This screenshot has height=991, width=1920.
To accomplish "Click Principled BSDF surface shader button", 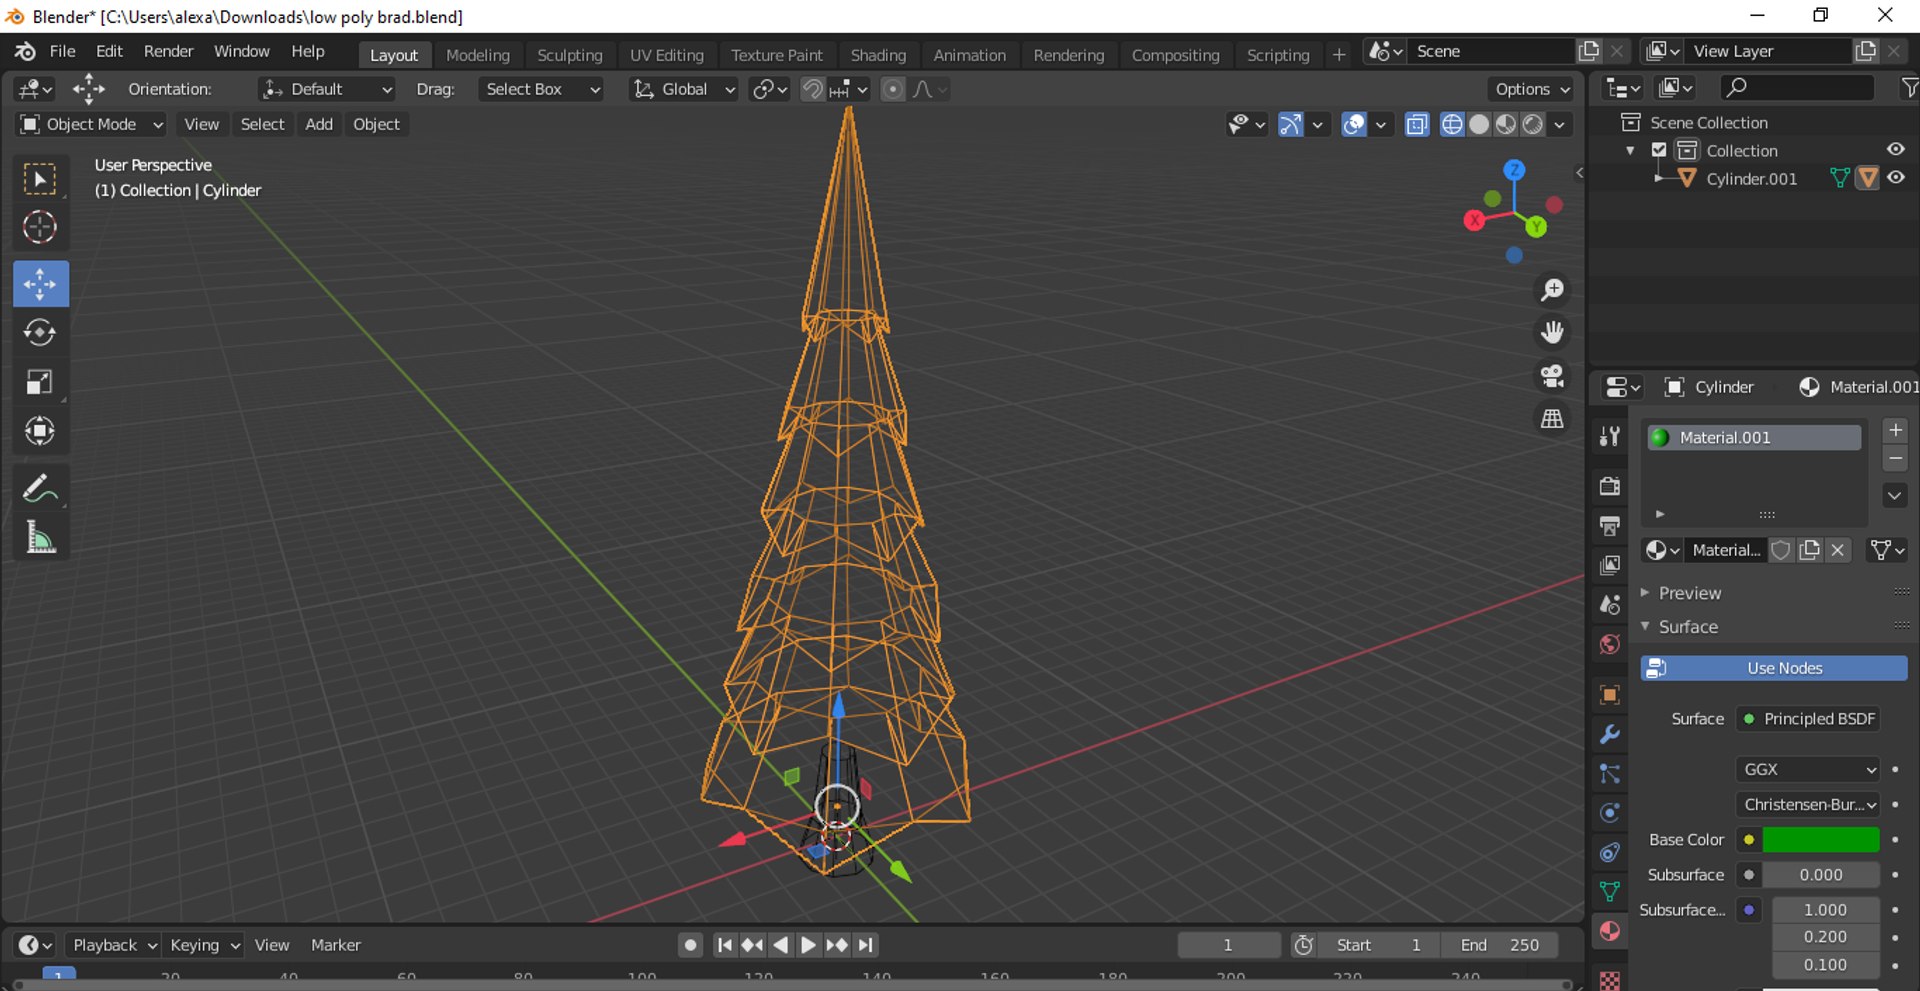I will pyautogui.click(x=1808, y=719).
